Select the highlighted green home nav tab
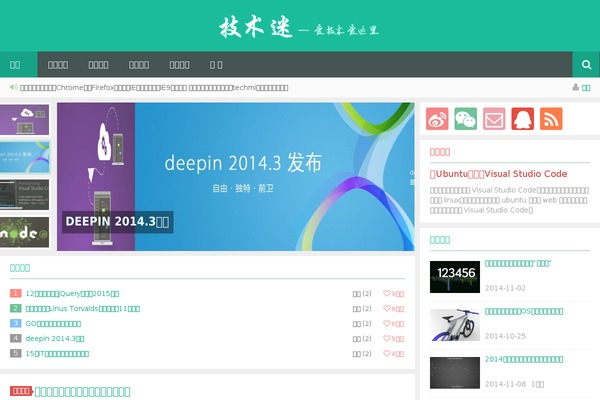The width and height of the screenshot is (600, 400). (x=19, y=64)
